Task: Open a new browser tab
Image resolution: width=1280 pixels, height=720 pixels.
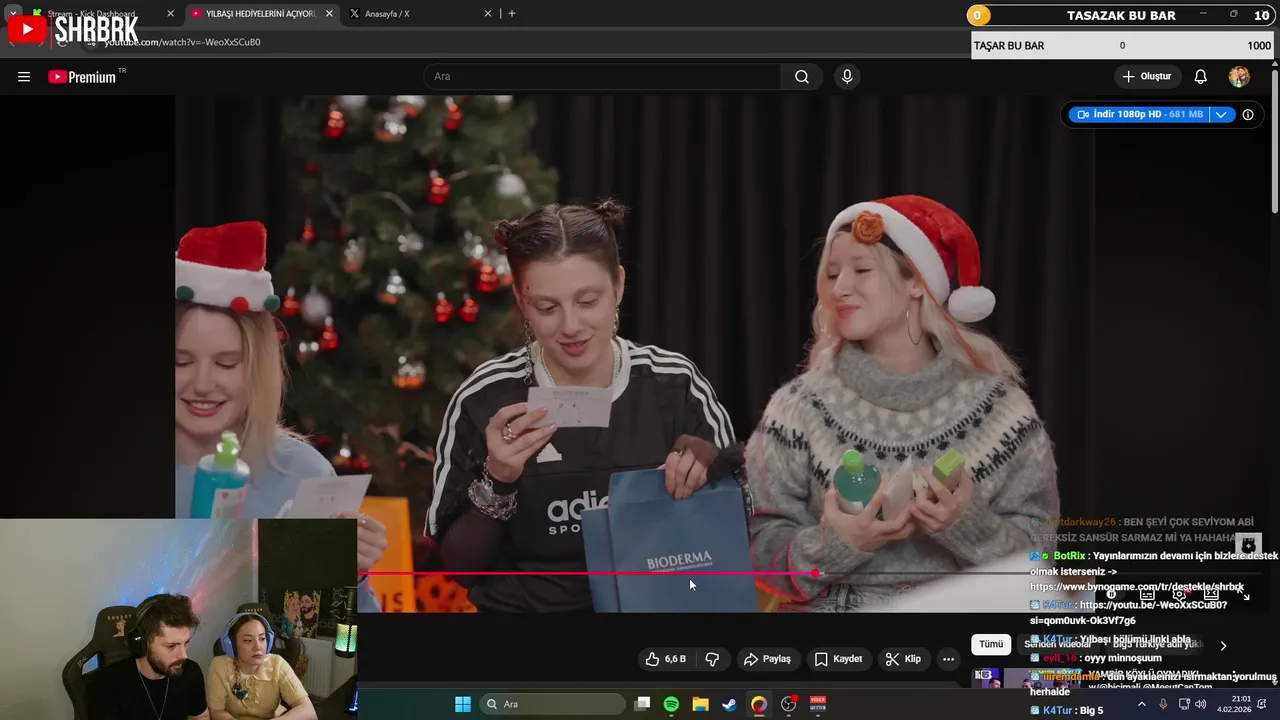Action: [x=512, y=14]
